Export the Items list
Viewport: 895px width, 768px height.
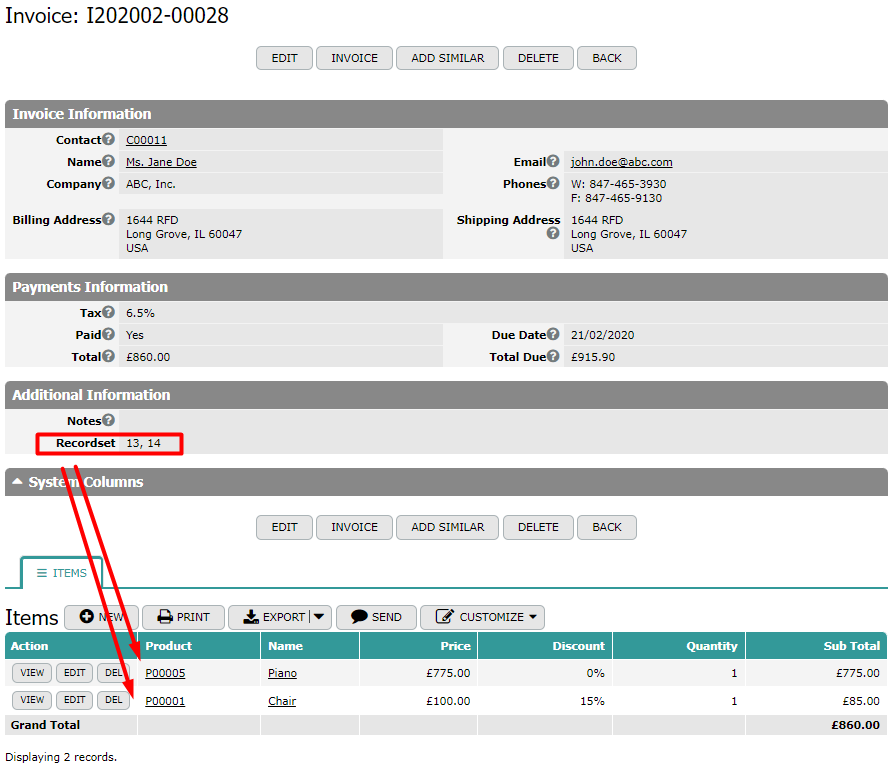(x=275, y=617)
